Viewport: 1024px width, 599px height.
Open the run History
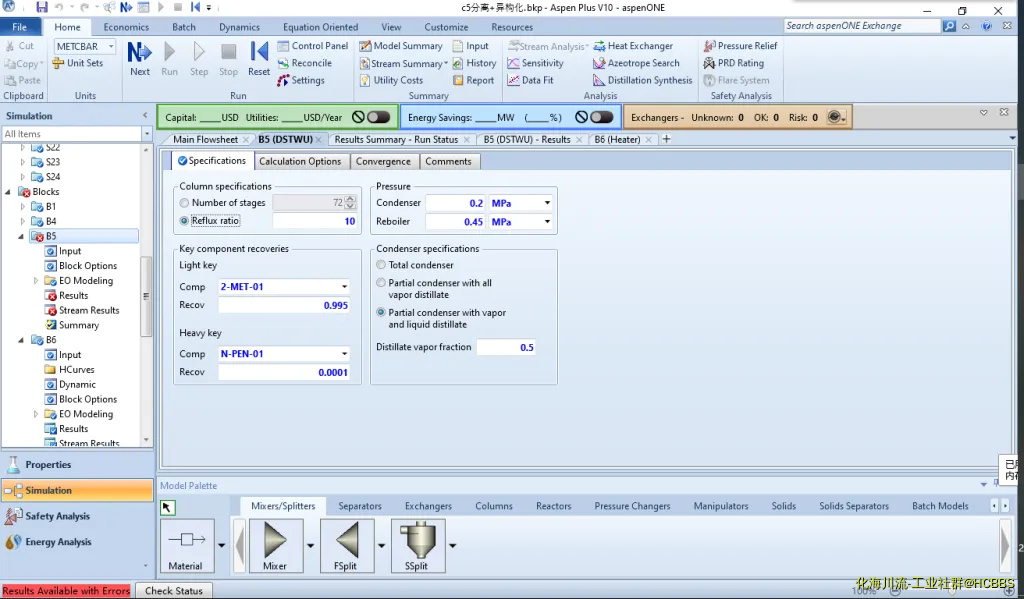pyautogui.click(x=475, y=63)
